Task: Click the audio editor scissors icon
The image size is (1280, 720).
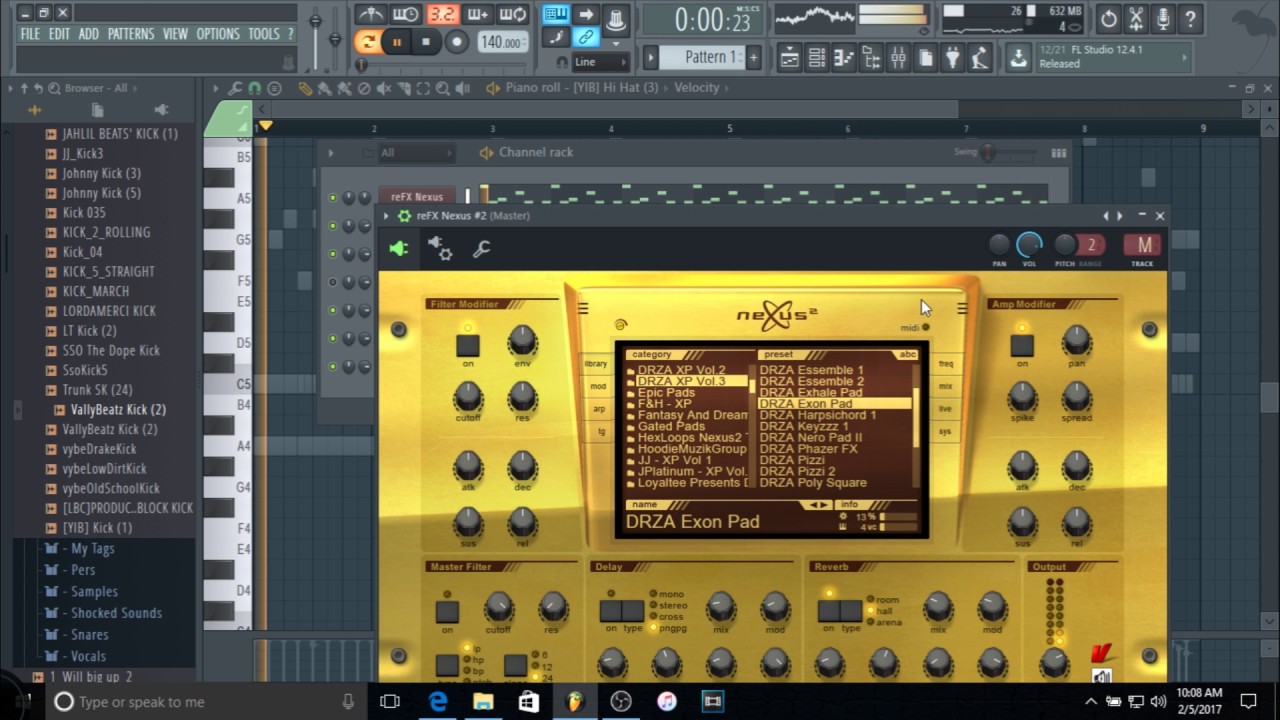Action: click(1136, 18)
